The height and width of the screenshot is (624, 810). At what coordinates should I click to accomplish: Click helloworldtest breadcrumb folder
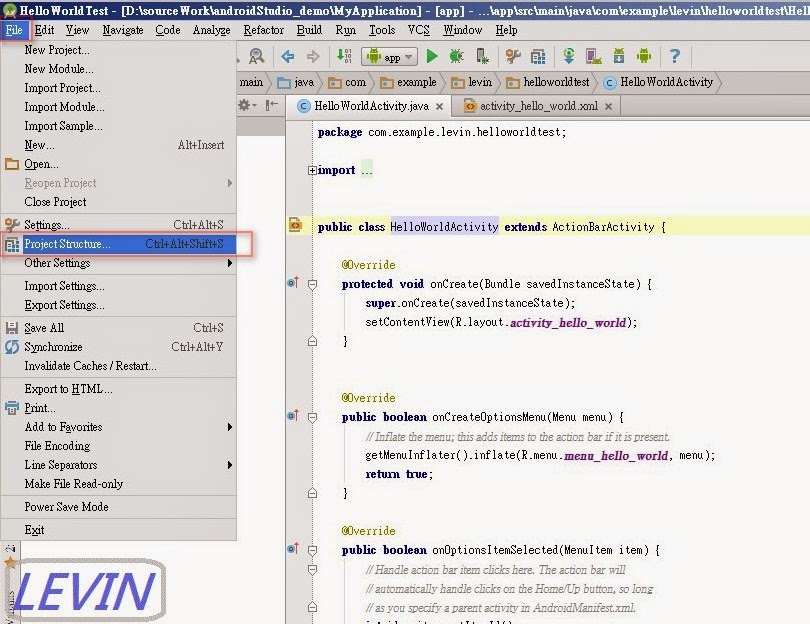(548, 82)
